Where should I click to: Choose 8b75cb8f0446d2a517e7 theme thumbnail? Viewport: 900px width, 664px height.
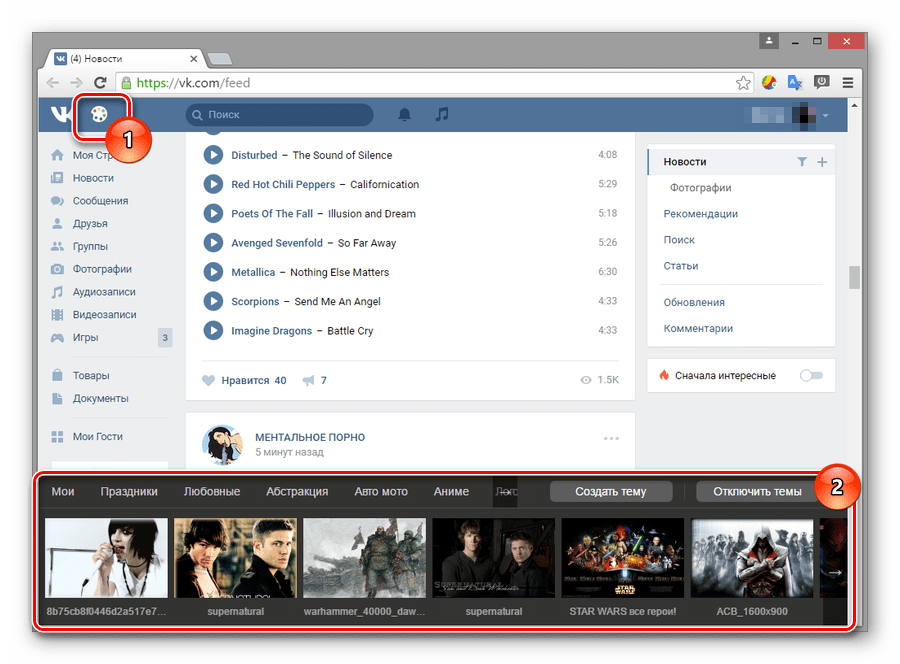106,558
